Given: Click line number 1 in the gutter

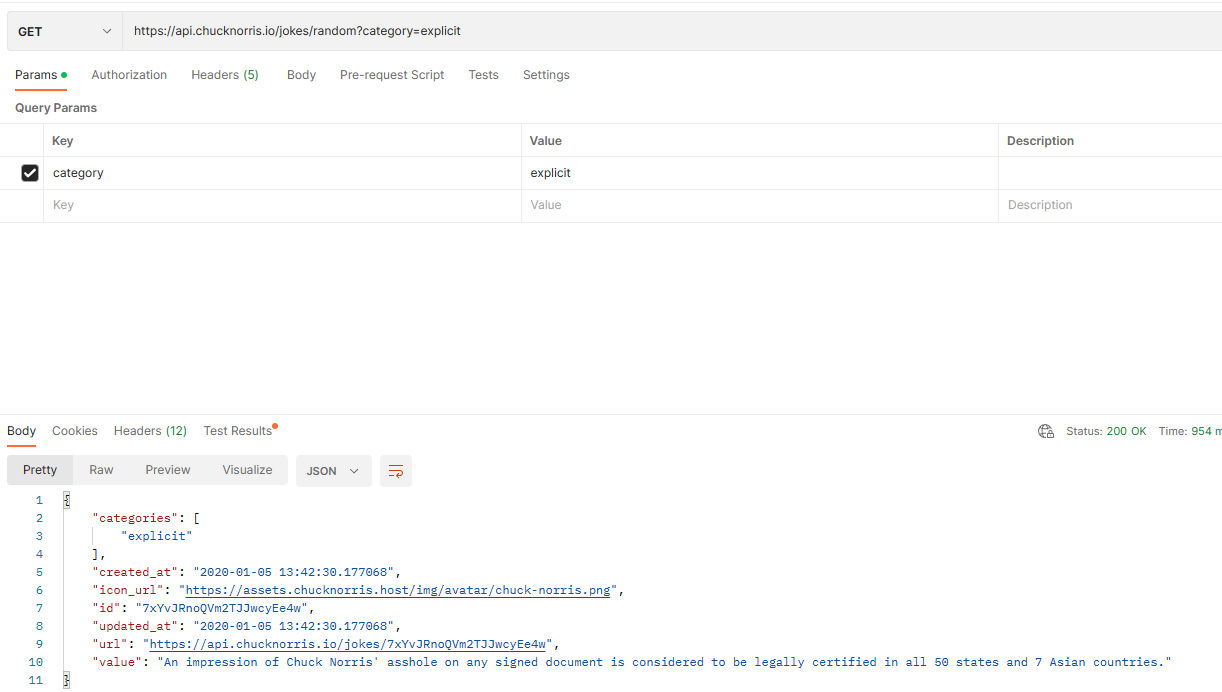Looking at the screenshot, I should pyautogui.click(x=39, y=500).
